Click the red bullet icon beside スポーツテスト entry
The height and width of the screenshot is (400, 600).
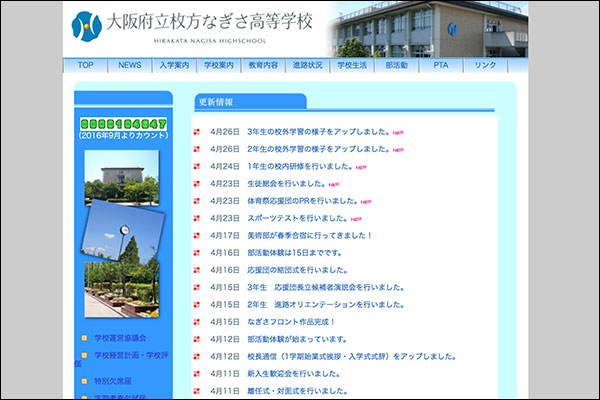pyautogui.click(x=197, y=218)
